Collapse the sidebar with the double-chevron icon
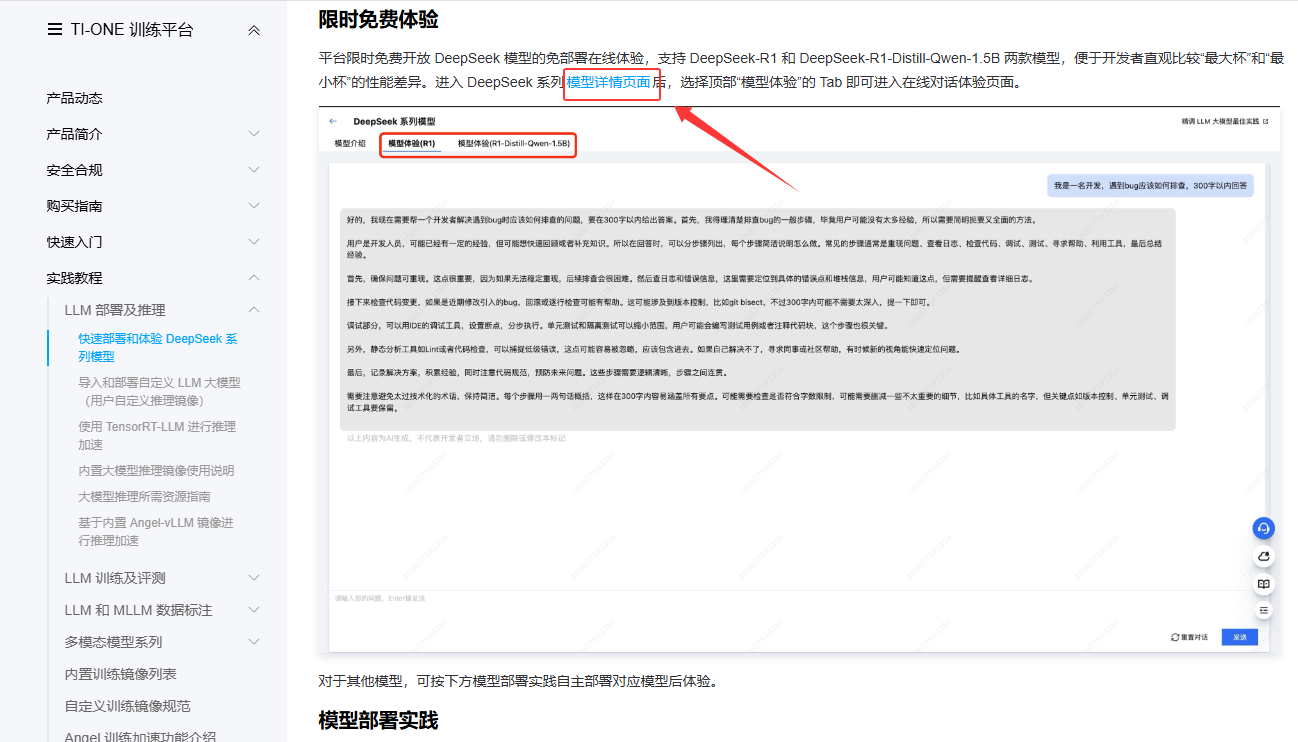Screen dimensions: 1298x742 tap(254, 30)
